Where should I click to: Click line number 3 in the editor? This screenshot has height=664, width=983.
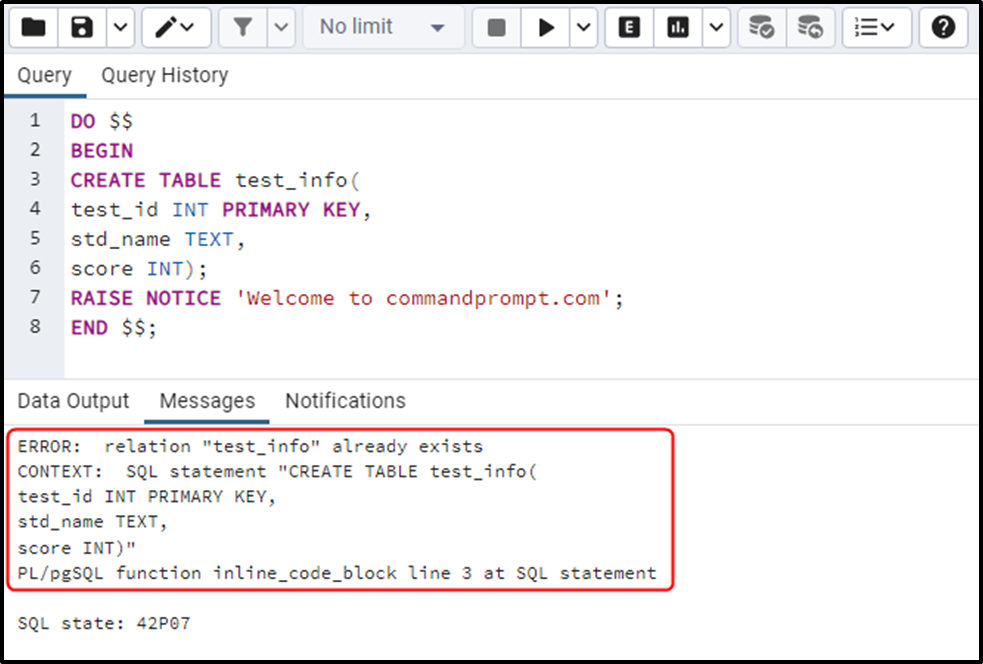(35, 180)
